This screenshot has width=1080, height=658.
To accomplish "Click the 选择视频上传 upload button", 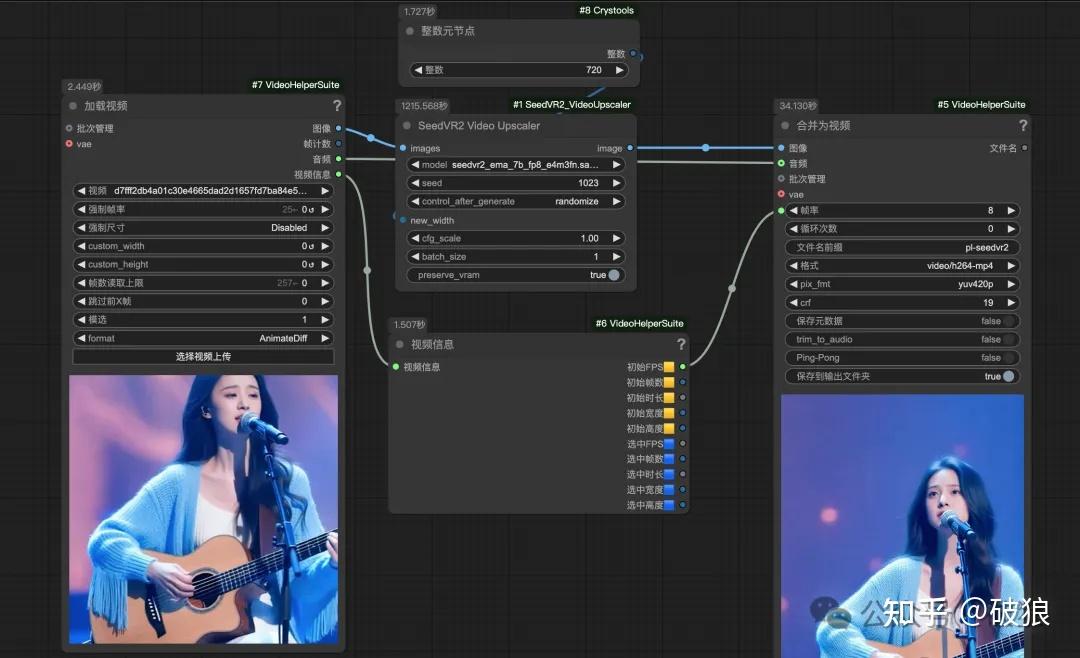I will pos(202,358).
